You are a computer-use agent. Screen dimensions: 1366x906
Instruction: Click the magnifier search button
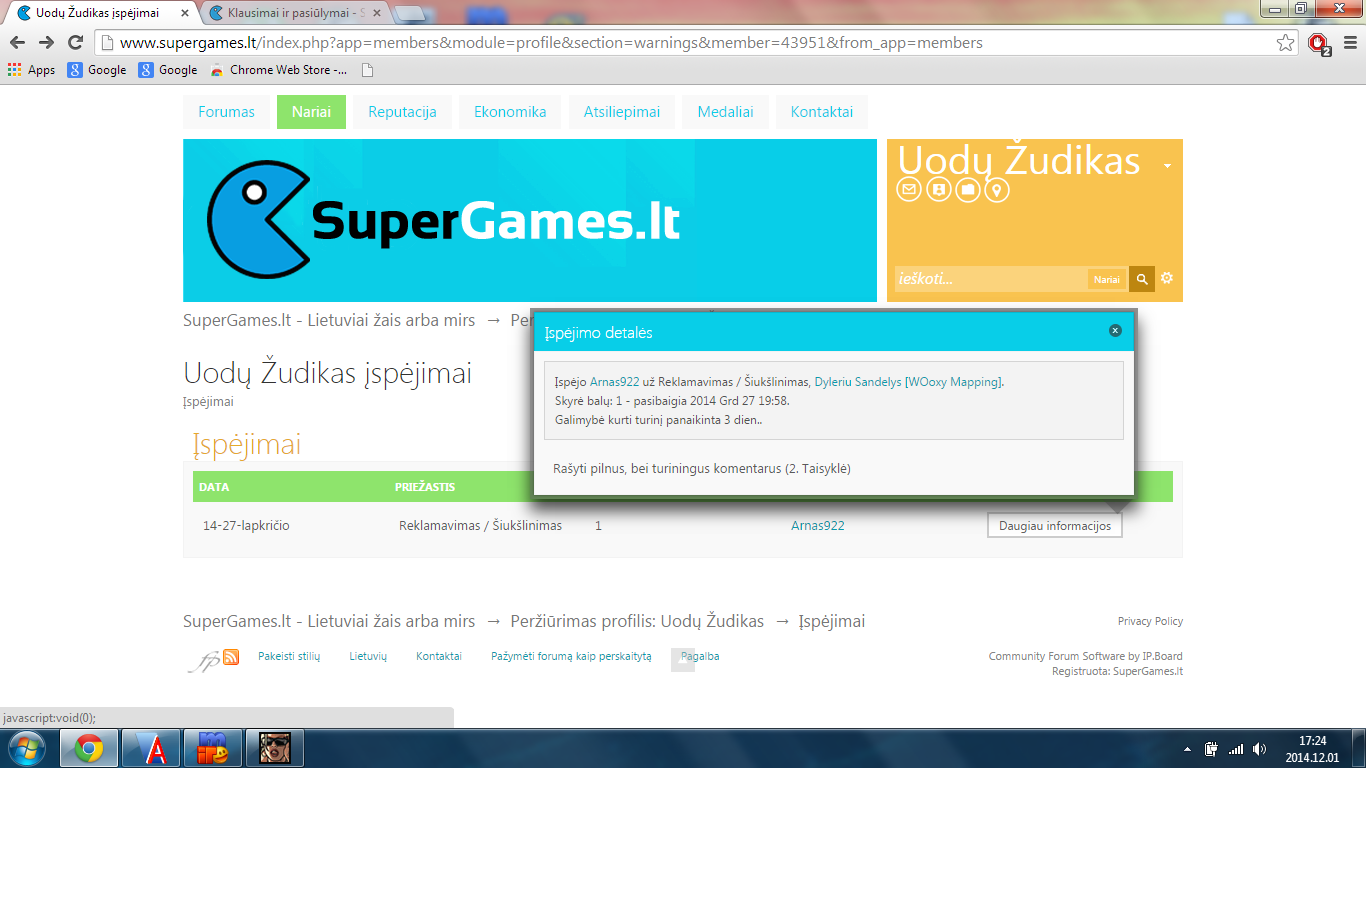point(1142,279)
